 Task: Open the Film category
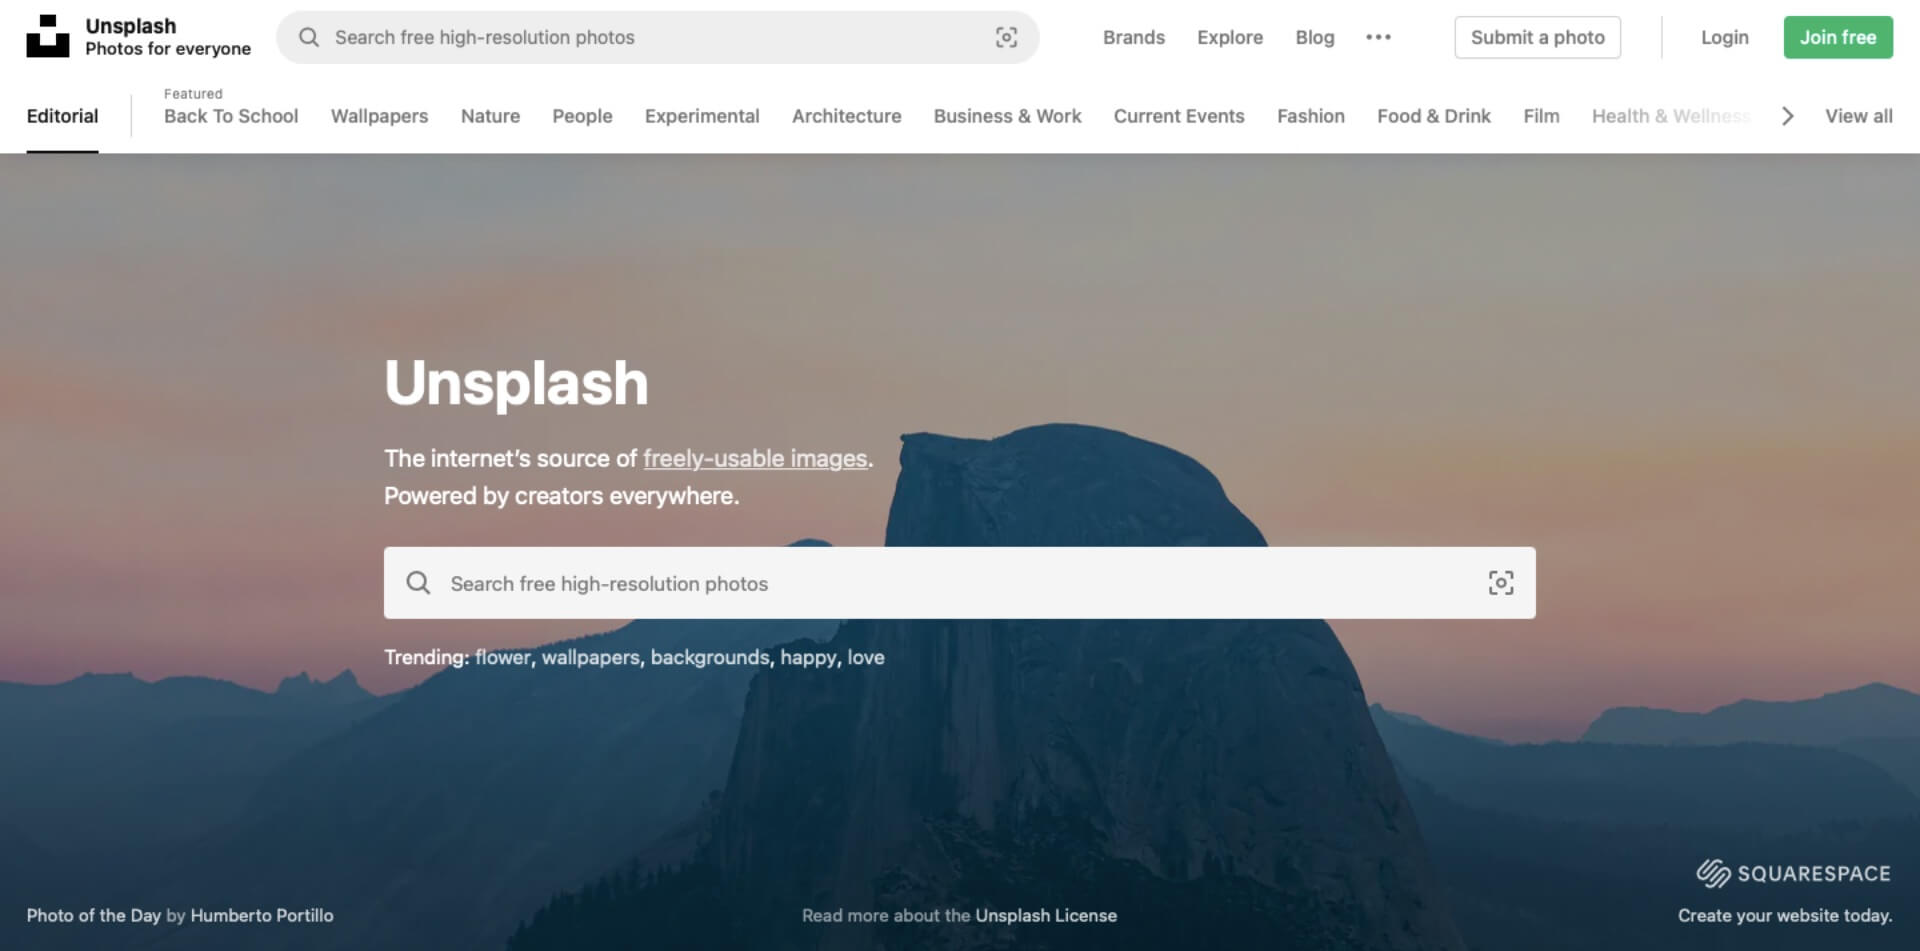click(1541, 116)
